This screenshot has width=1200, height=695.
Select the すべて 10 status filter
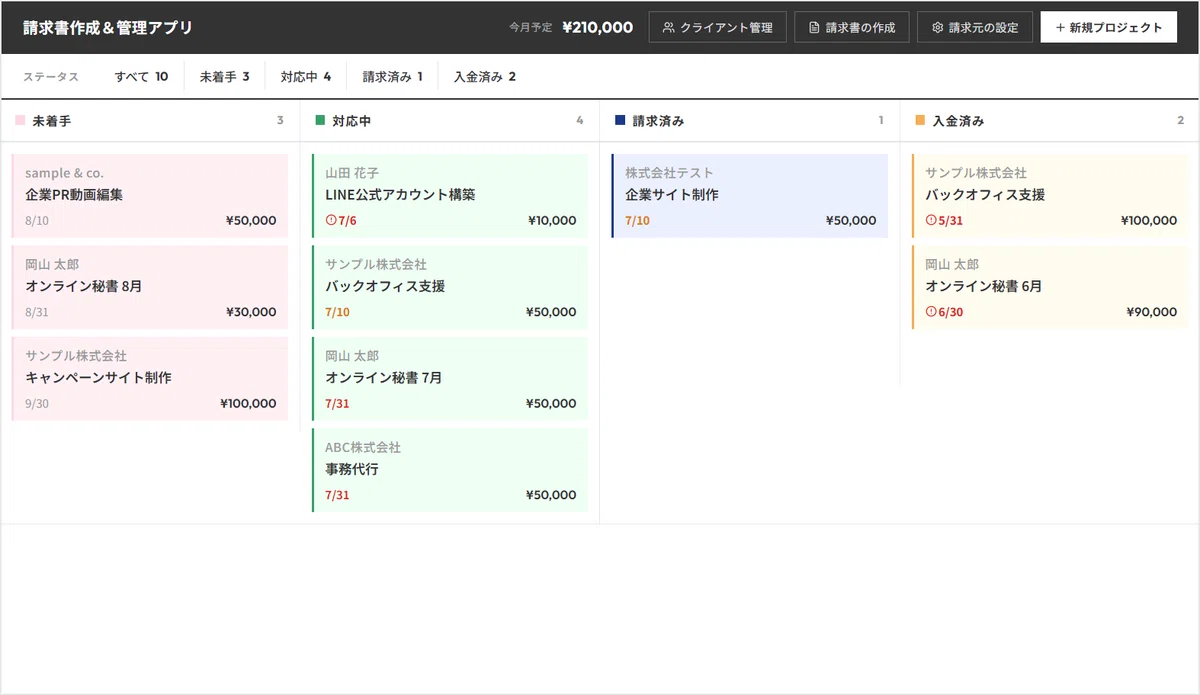pyautogui.click(x=141, y=76)
